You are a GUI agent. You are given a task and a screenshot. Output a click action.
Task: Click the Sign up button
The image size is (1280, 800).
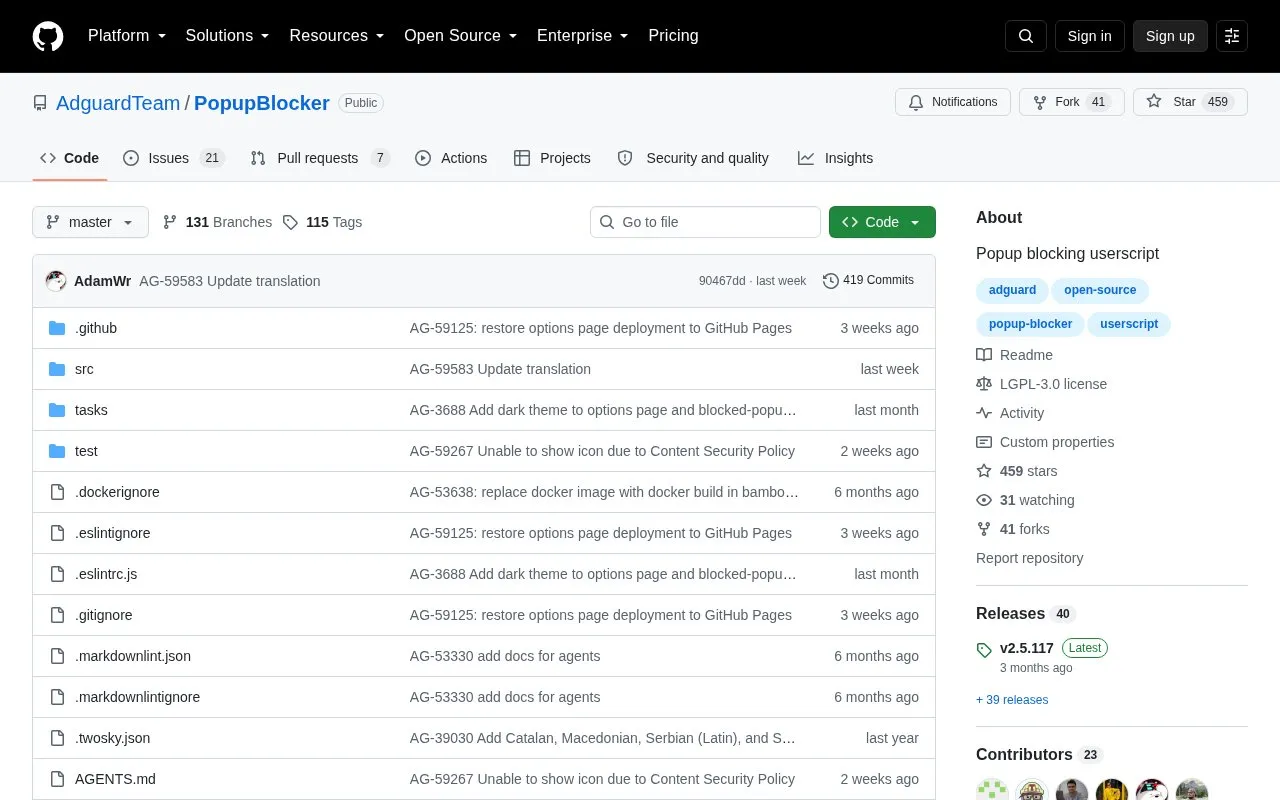coord(1170,36)
